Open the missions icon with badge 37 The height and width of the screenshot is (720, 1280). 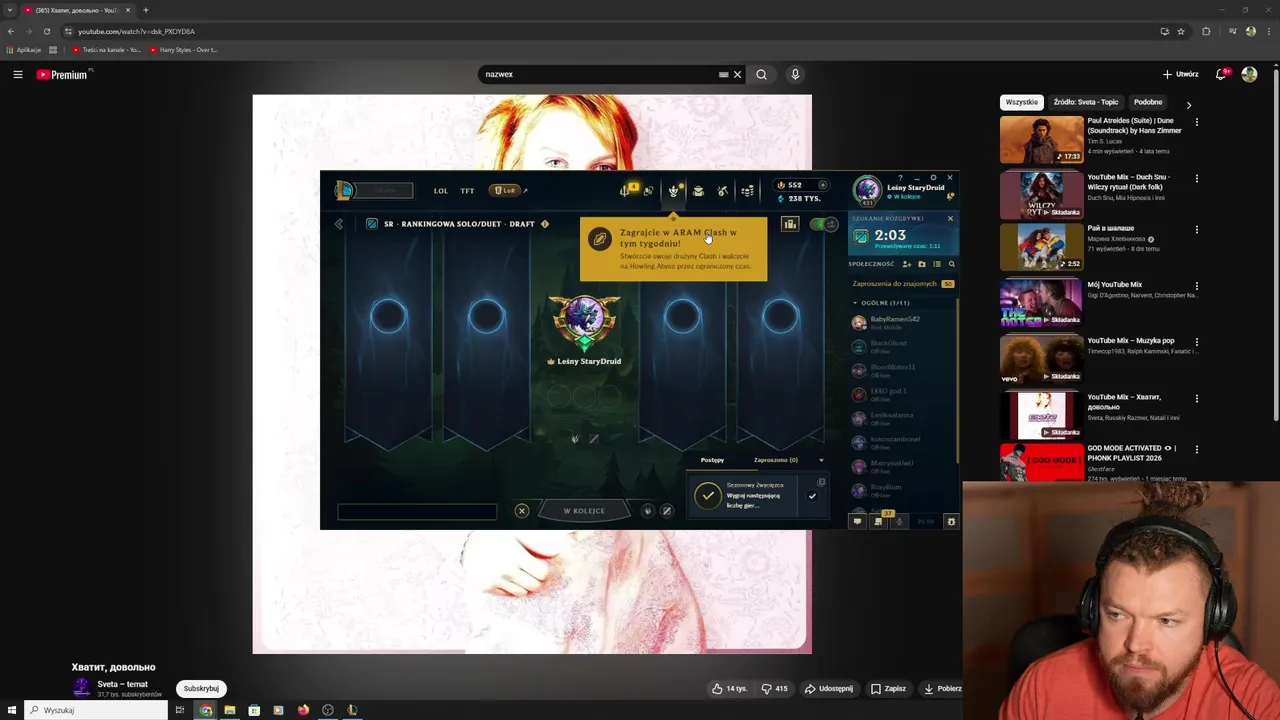(879, 521)
